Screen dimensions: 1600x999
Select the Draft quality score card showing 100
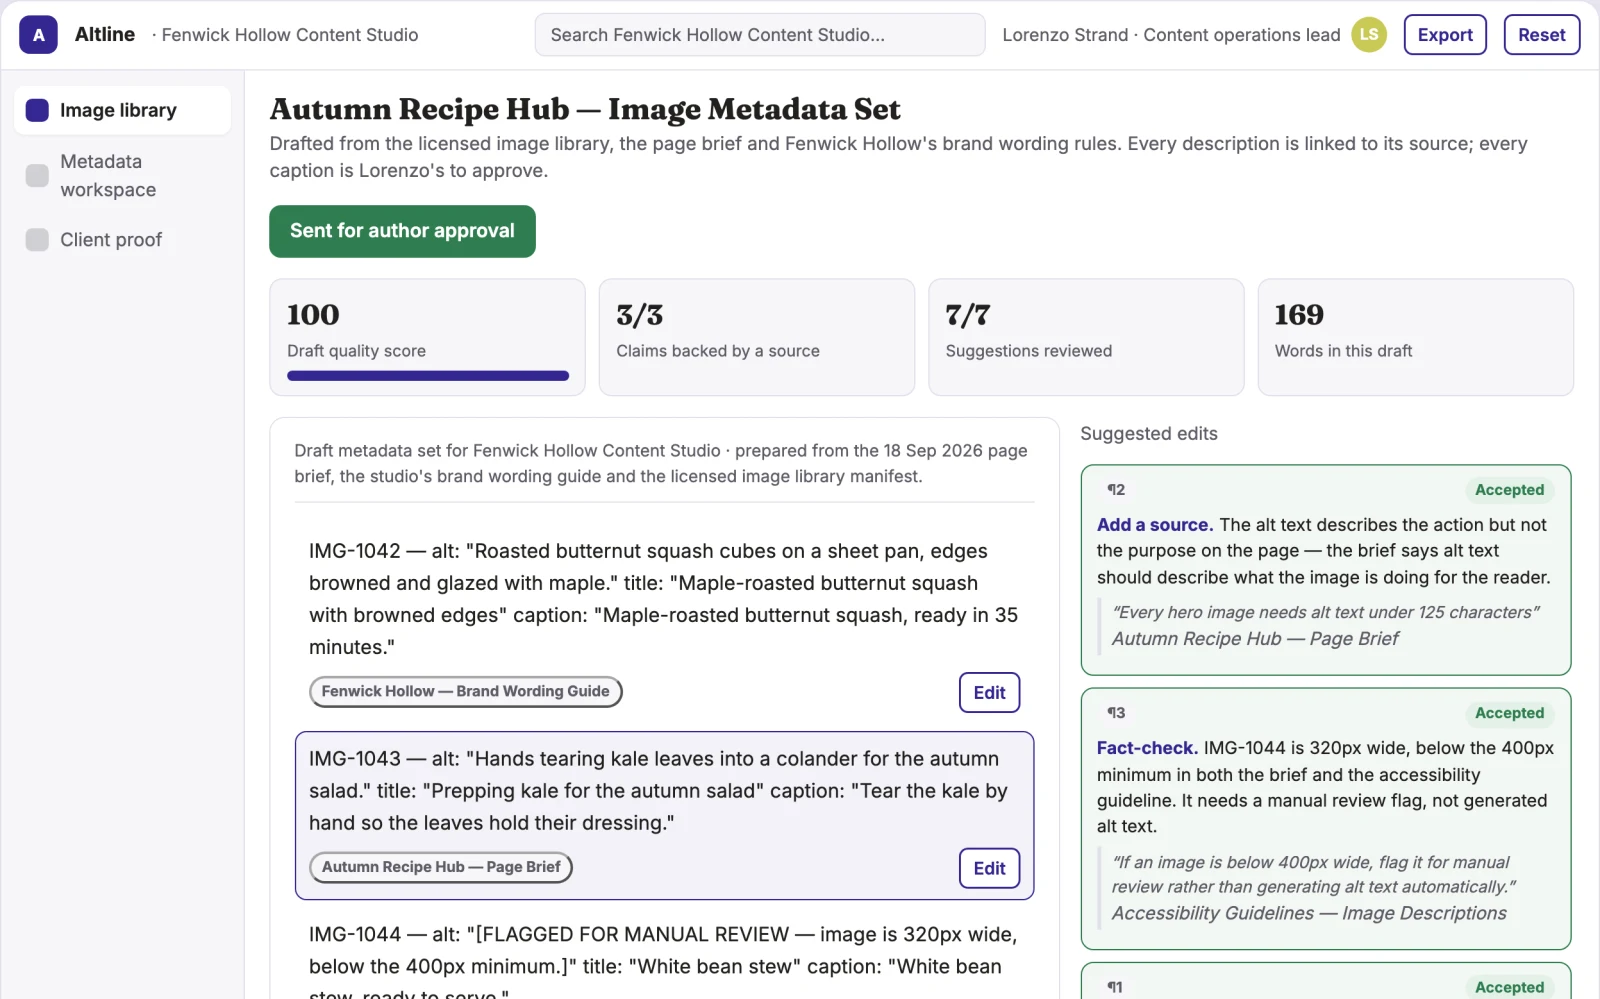point(428,337)
